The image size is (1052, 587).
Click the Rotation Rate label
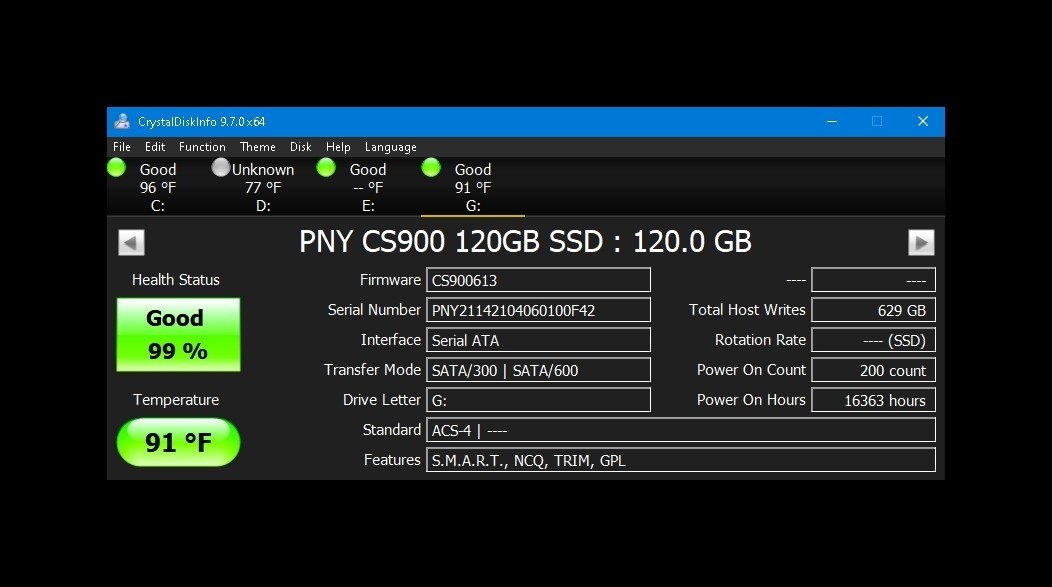[760, 340]
